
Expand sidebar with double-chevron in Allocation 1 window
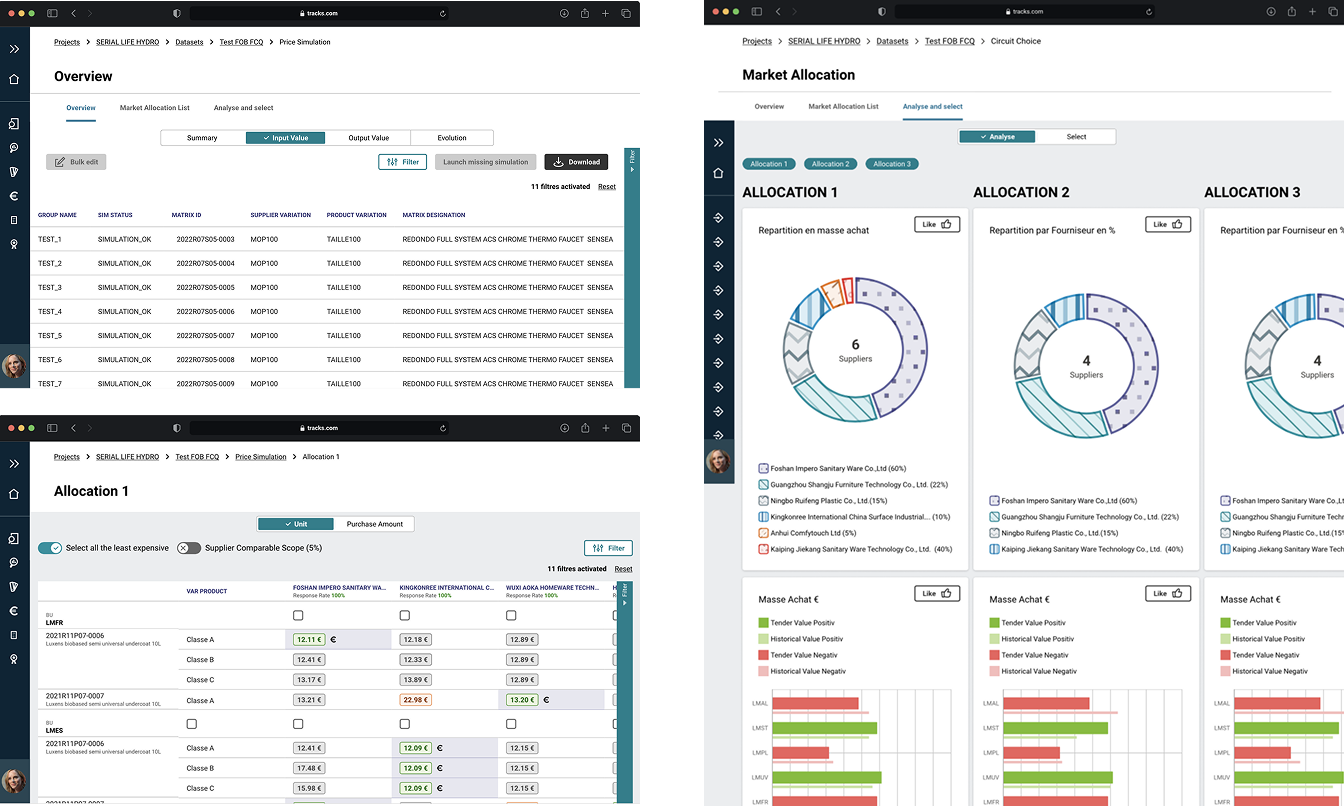click(x=14, y=464)
